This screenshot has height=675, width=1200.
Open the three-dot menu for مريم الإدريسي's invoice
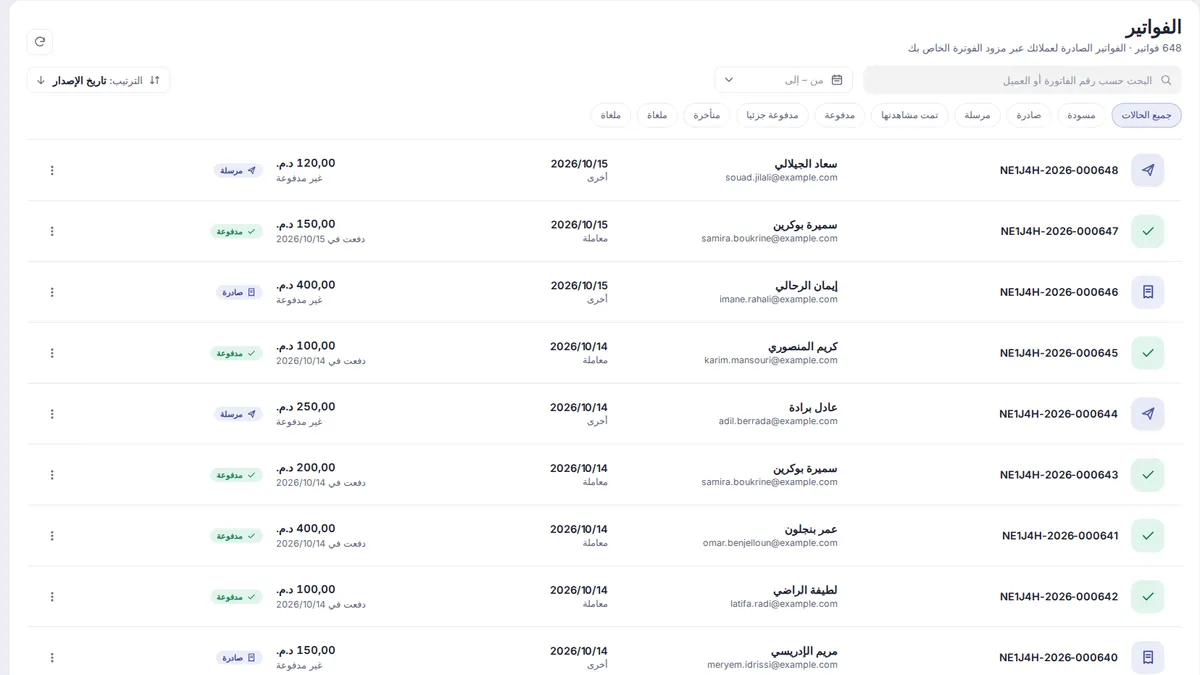pos(52,658)
